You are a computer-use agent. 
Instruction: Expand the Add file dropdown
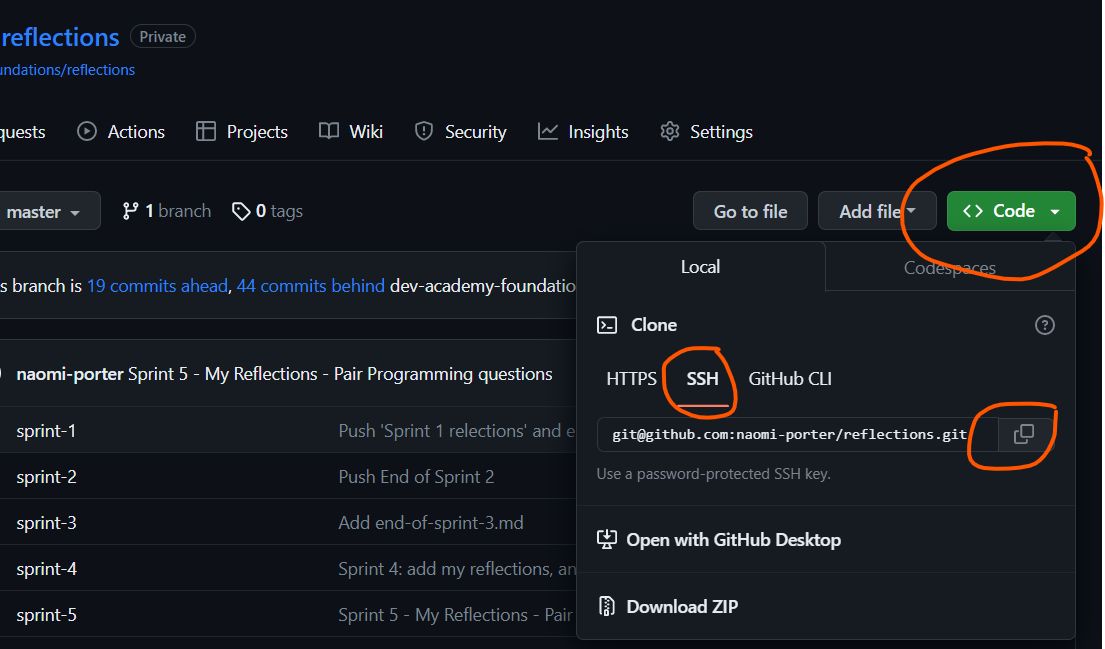click(x=877, y=211)
